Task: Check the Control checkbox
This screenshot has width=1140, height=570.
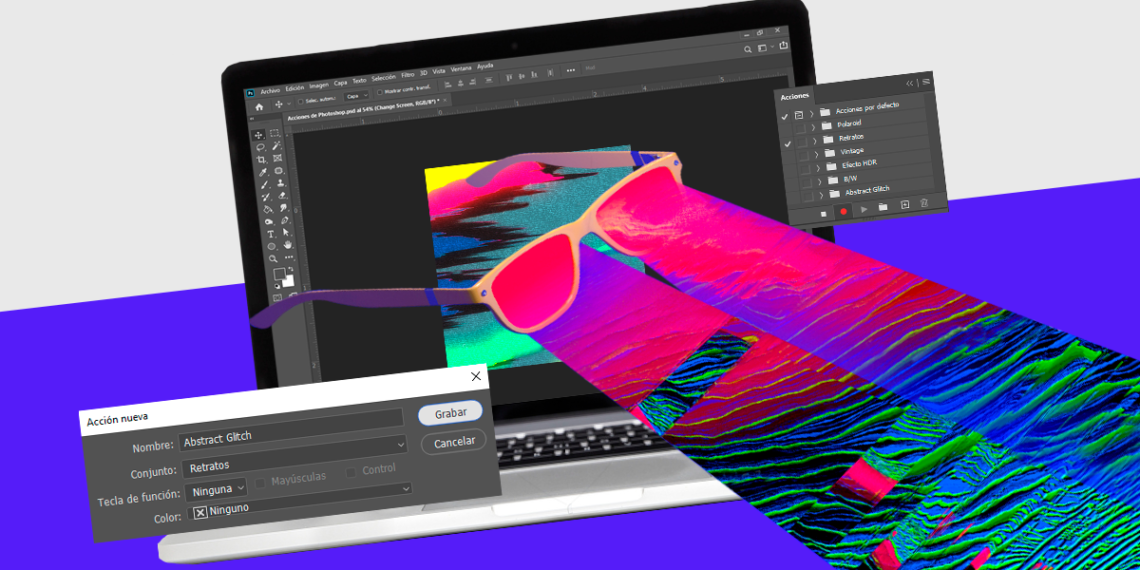Action: tap(351, 472)
